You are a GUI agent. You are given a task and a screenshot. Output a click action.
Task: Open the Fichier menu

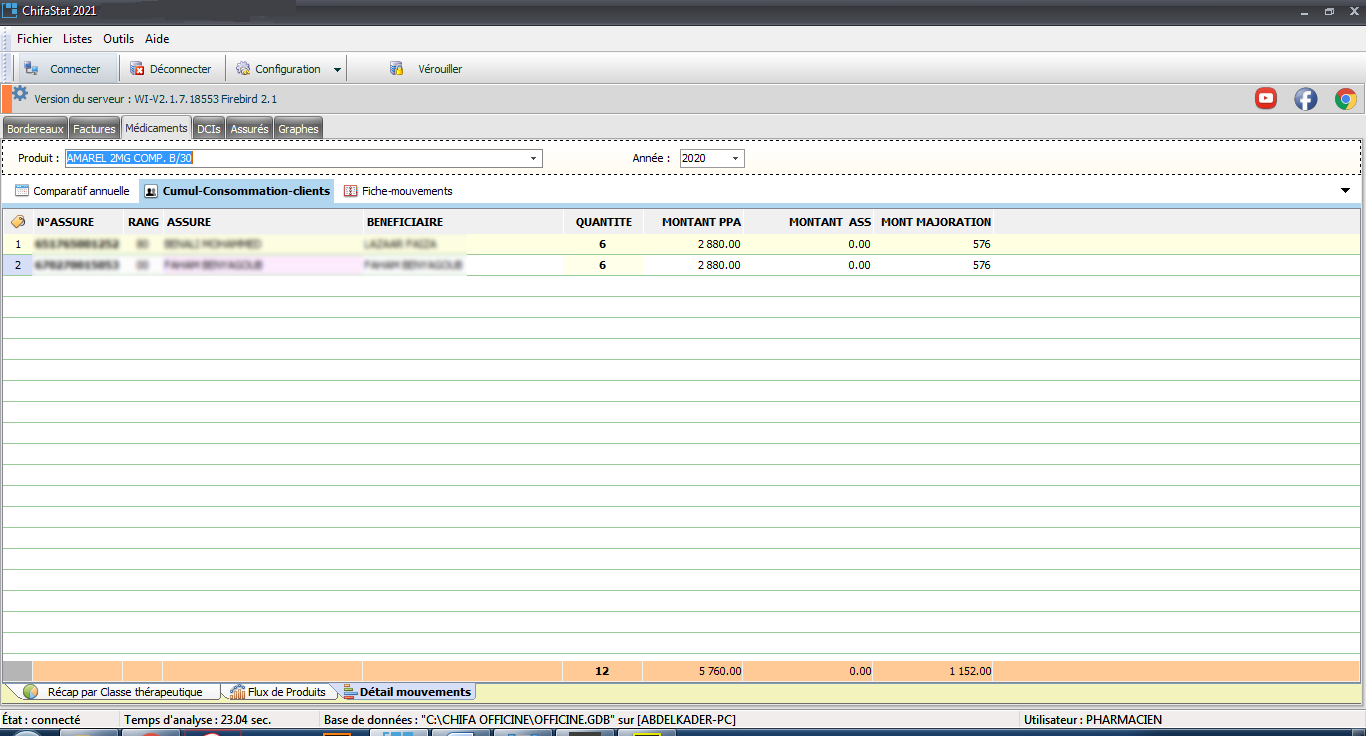point(34,39)
